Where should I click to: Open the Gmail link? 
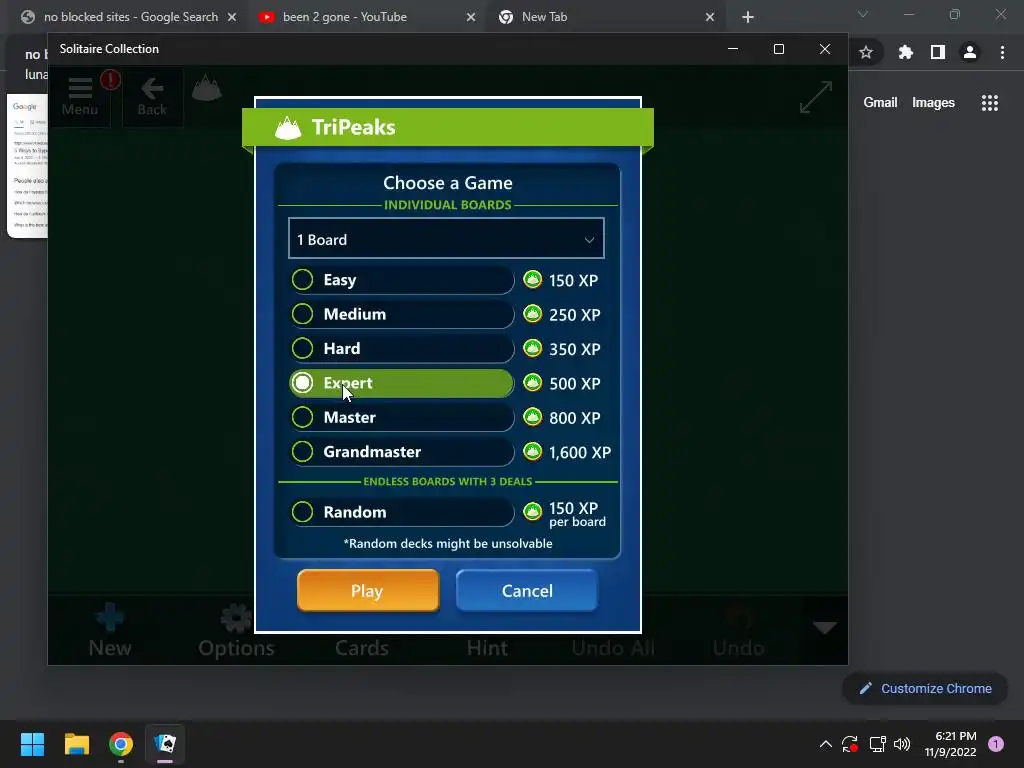click(x=880, y=103)
